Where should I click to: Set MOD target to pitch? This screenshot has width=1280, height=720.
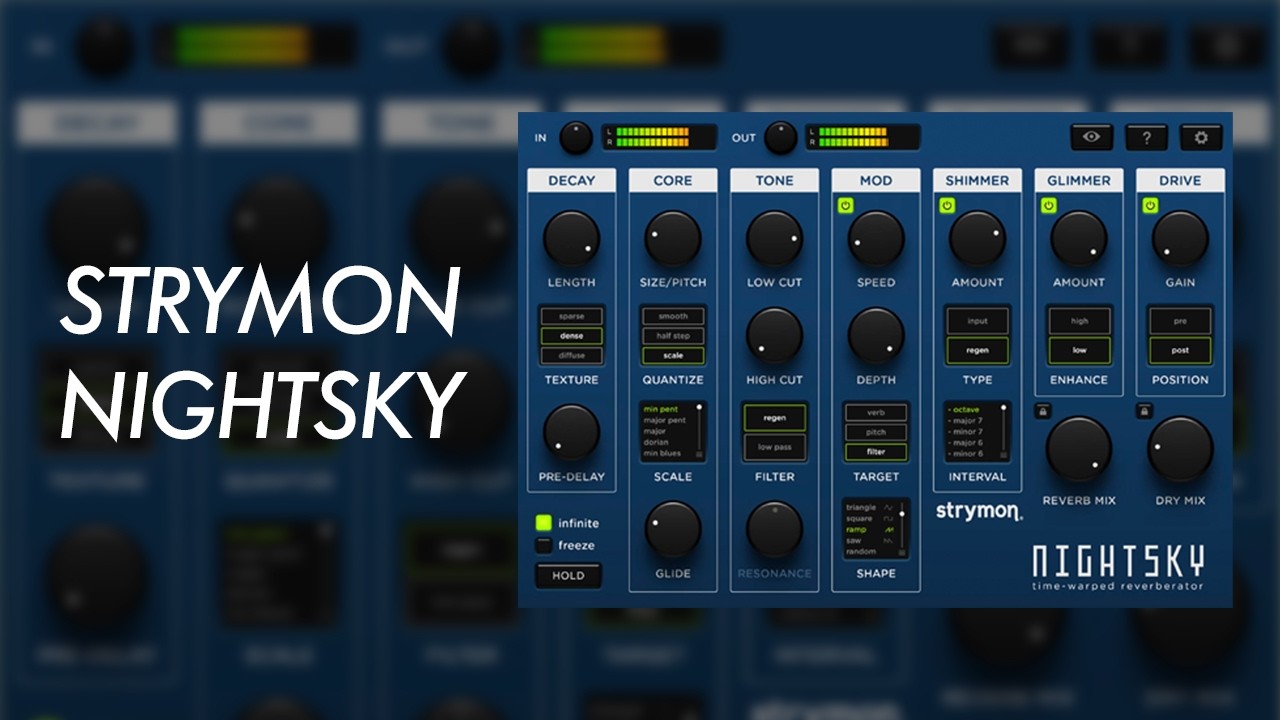876,433
